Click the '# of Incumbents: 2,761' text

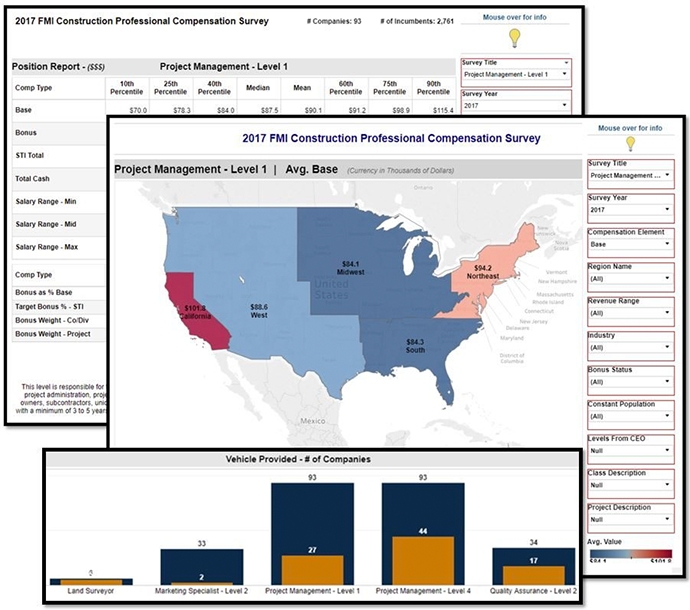coord(417,21)
